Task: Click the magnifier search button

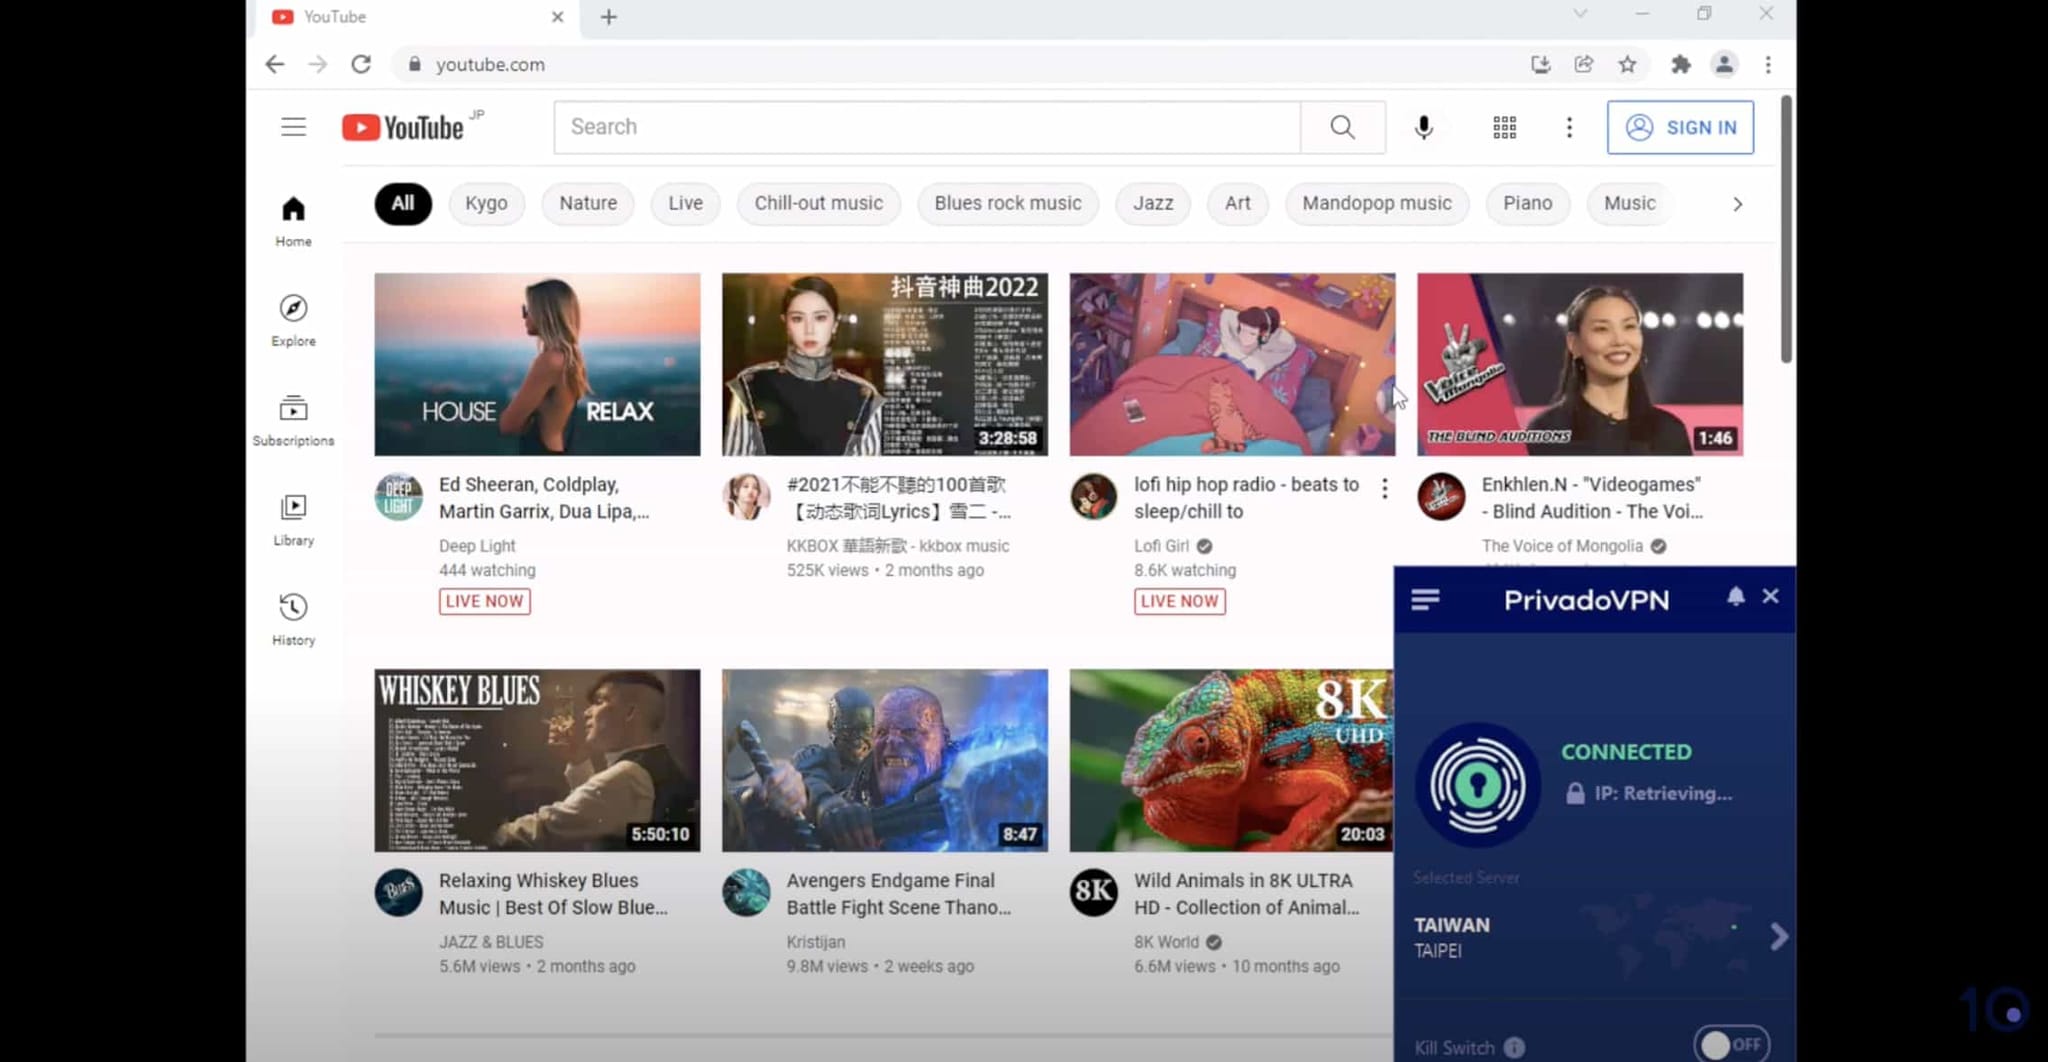Action: point(1342,127)
